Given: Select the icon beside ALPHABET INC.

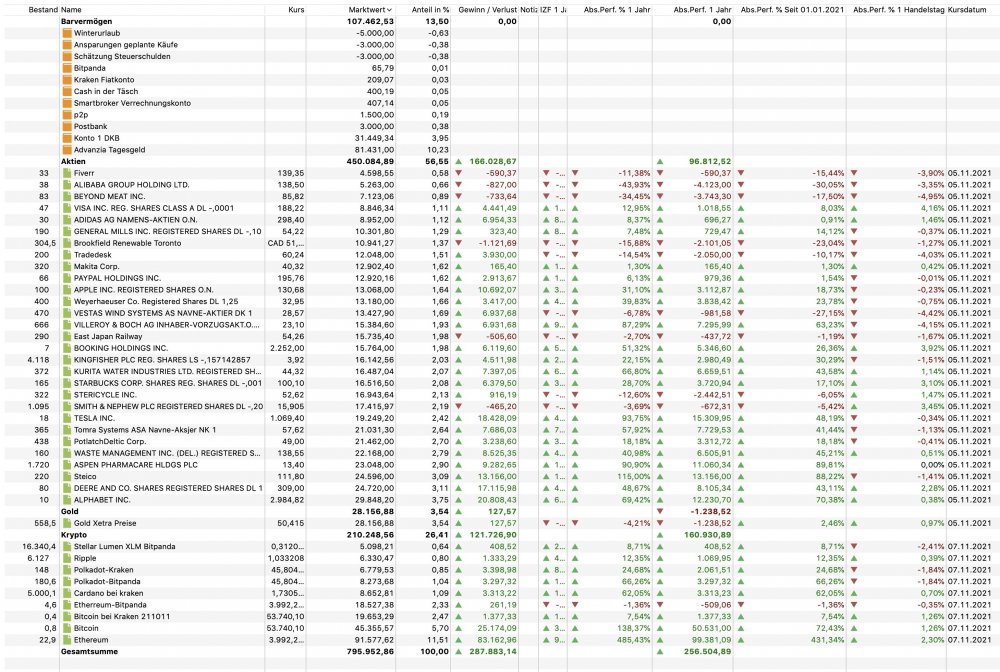Looking at the screenshot, I should point(67,500).
